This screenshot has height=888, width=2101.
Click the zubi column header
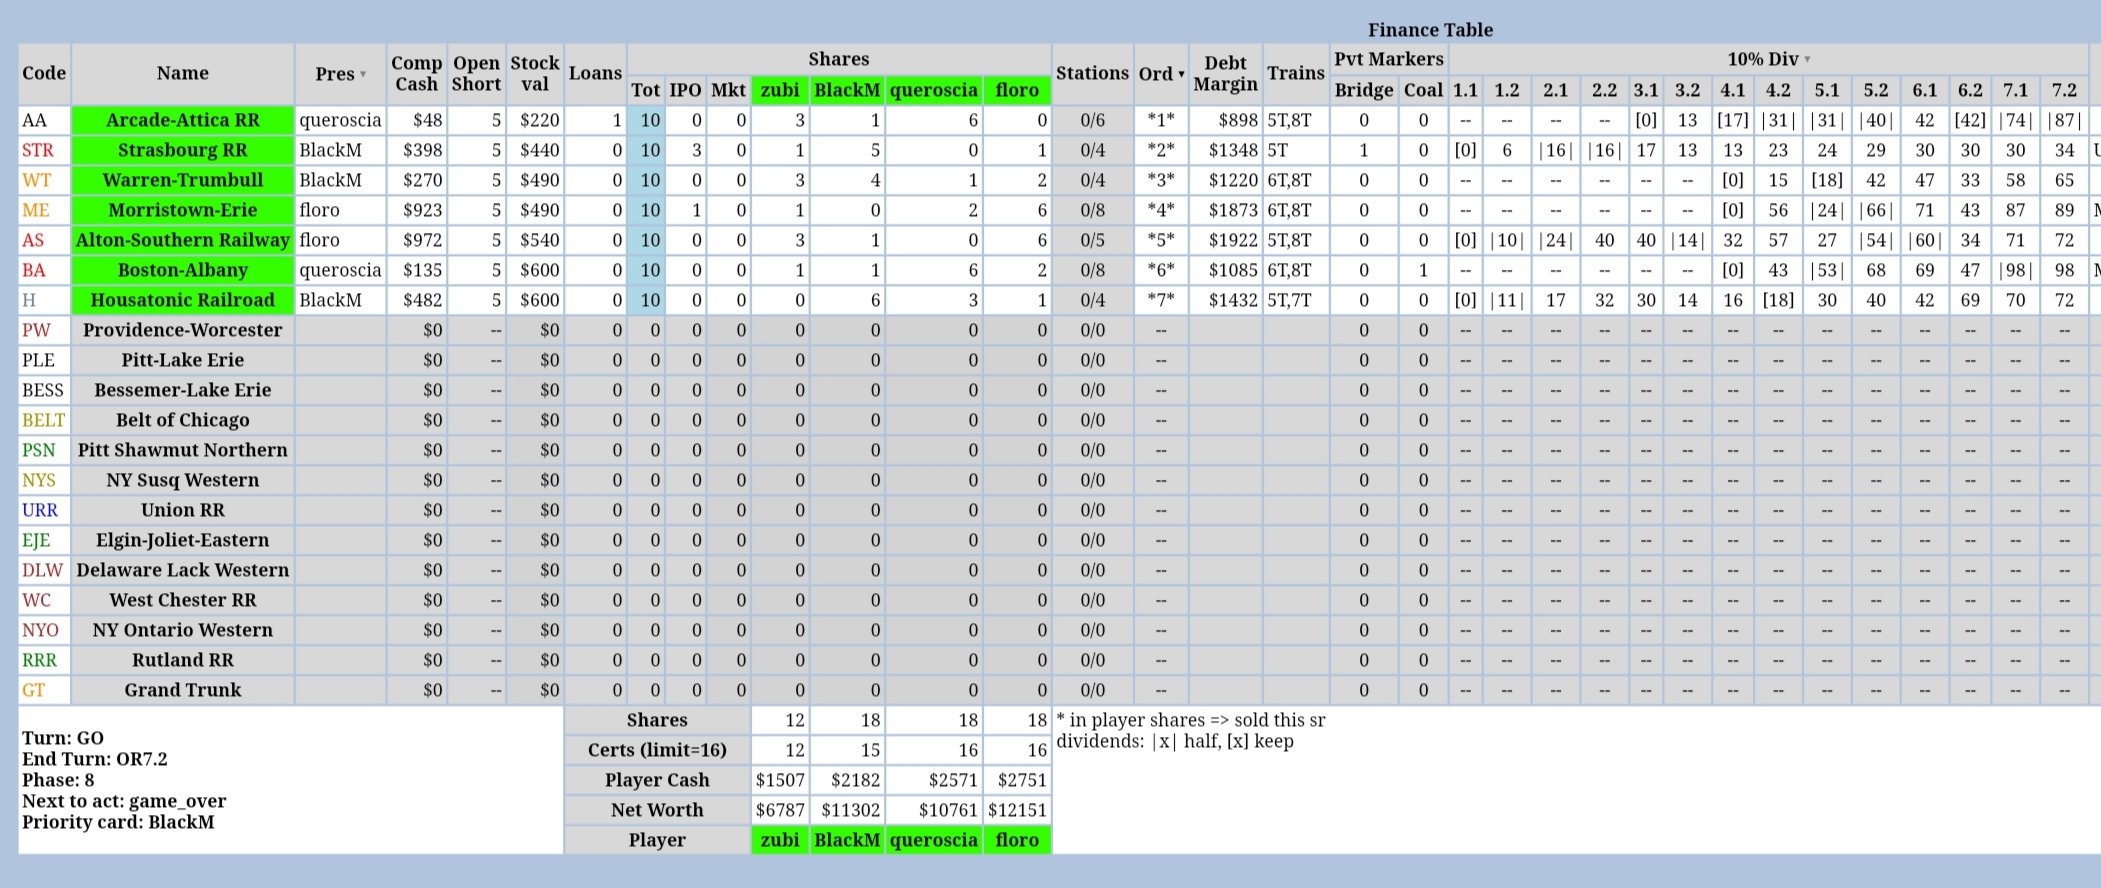click(x=780, y=90)
